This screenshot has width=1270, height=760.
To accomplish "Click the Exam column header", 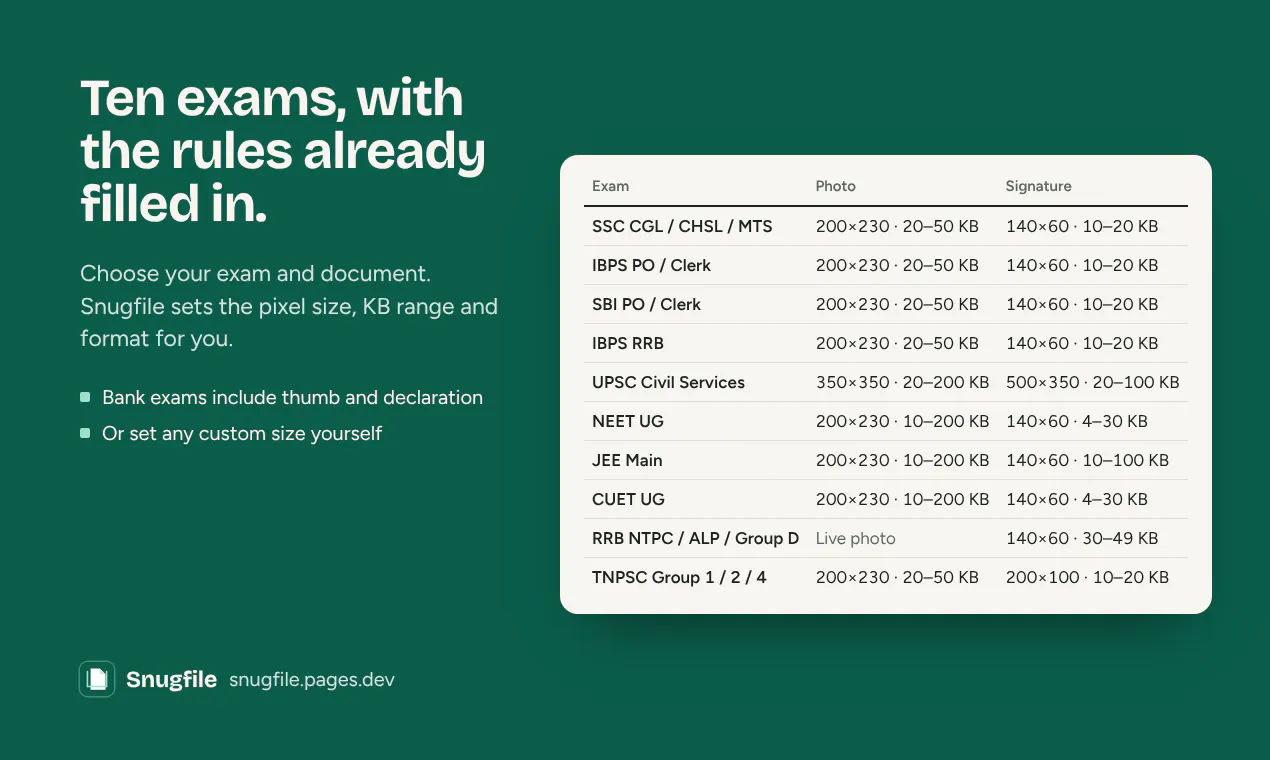I will click(x=610, y=186).
